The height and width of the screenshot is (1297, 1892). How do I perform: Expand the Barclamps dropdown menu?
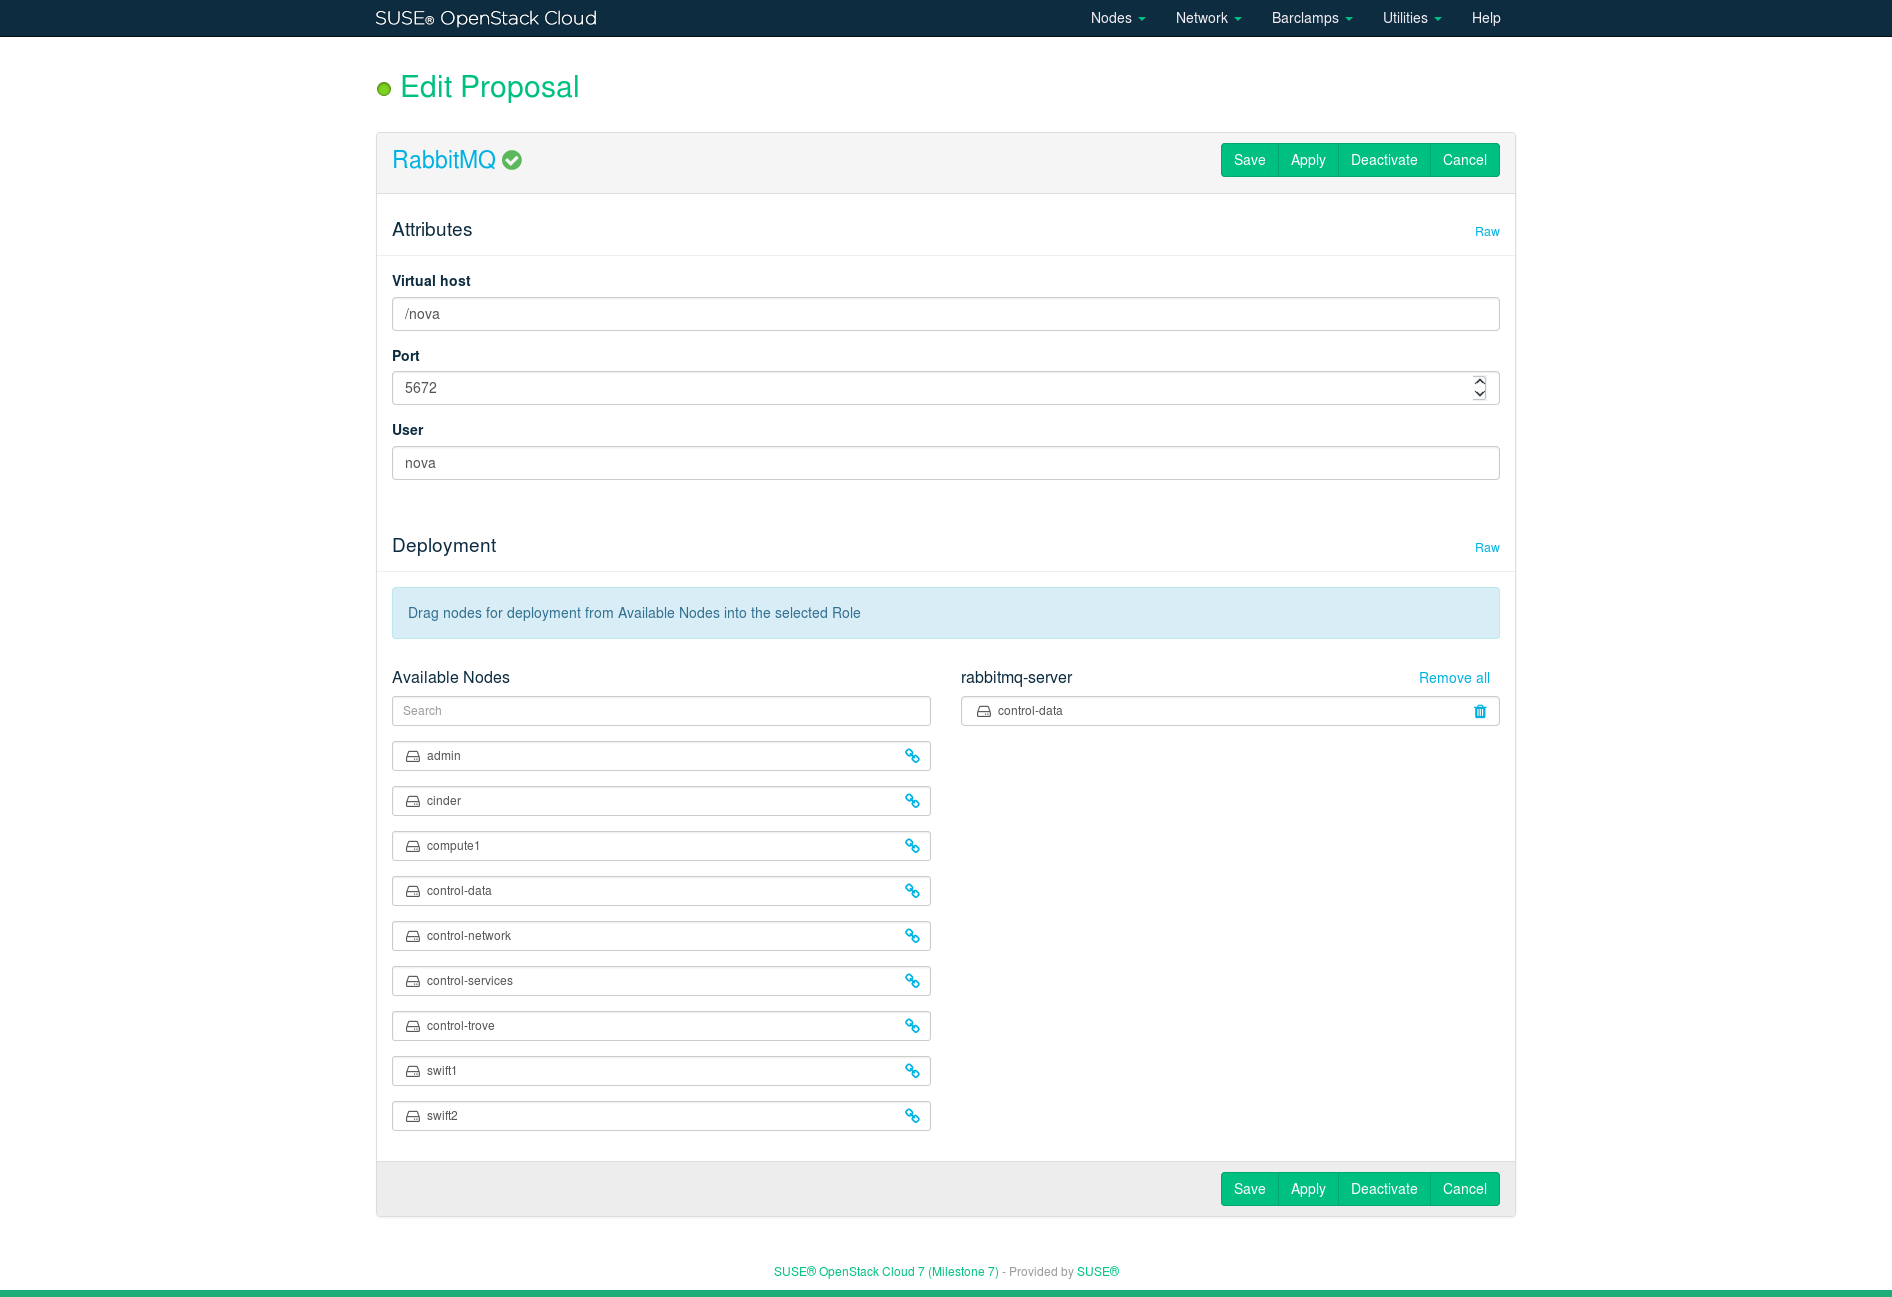click(x=1311, y=18)
